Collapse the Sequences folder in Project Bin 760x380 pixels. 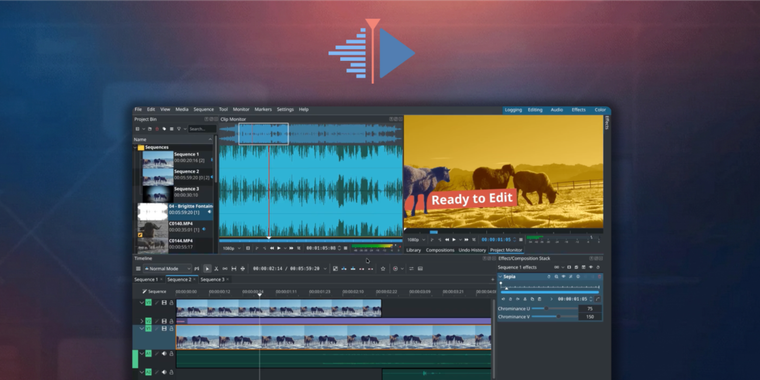pos(135,147)
